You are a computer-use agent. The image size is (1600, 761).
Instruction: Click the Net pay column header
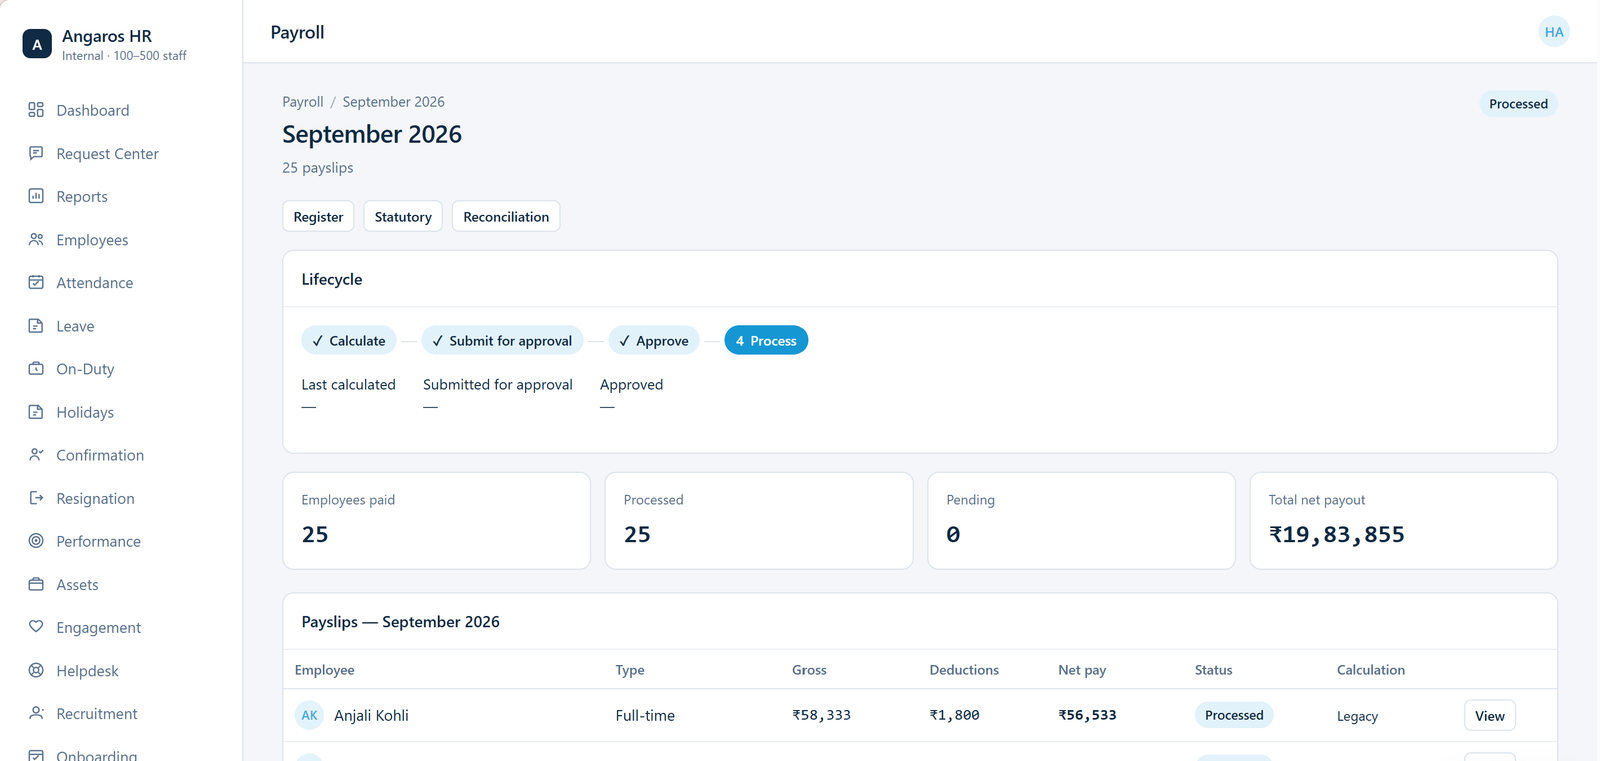[x=1082, y=670]
